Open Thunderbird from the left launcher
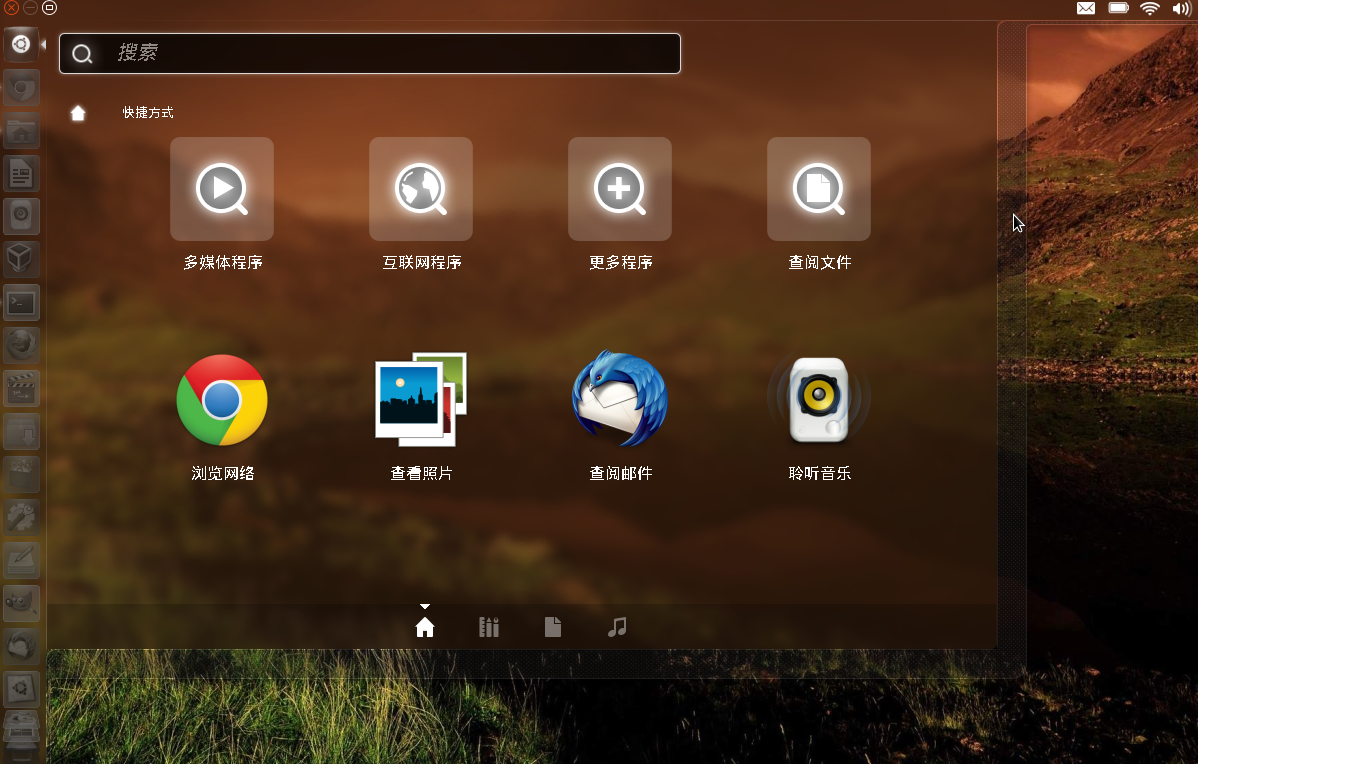Viewport: 1366px width, 768px height. click(21, 647)
